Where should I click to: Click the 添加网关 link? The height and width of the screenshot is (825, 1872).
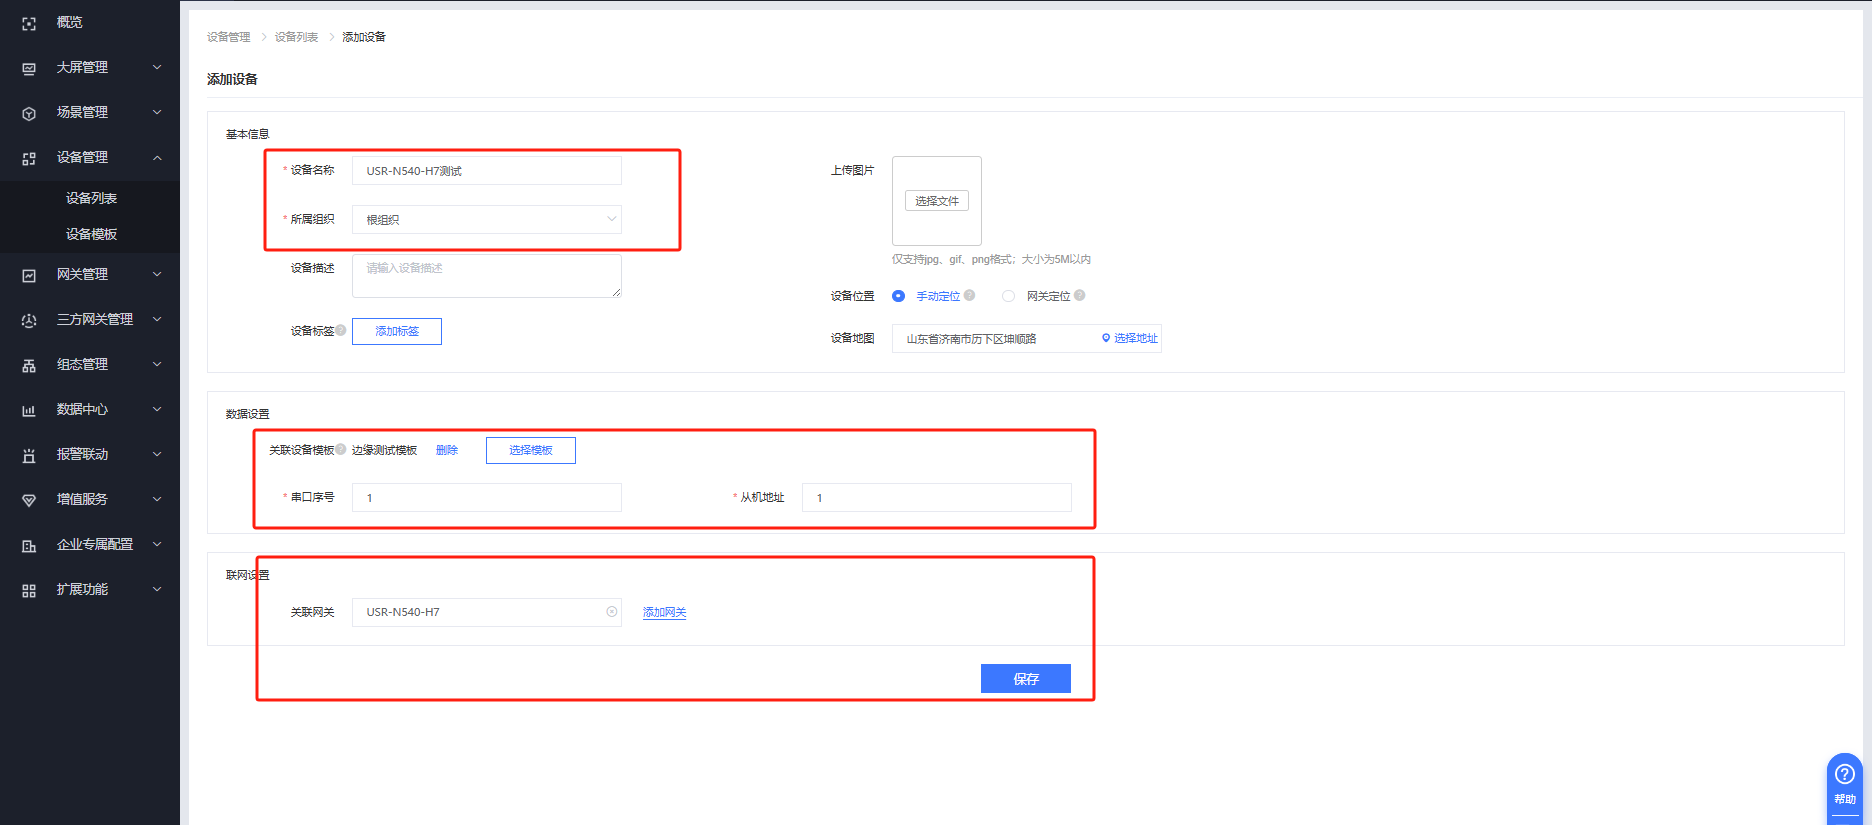[x=664, y=613]
